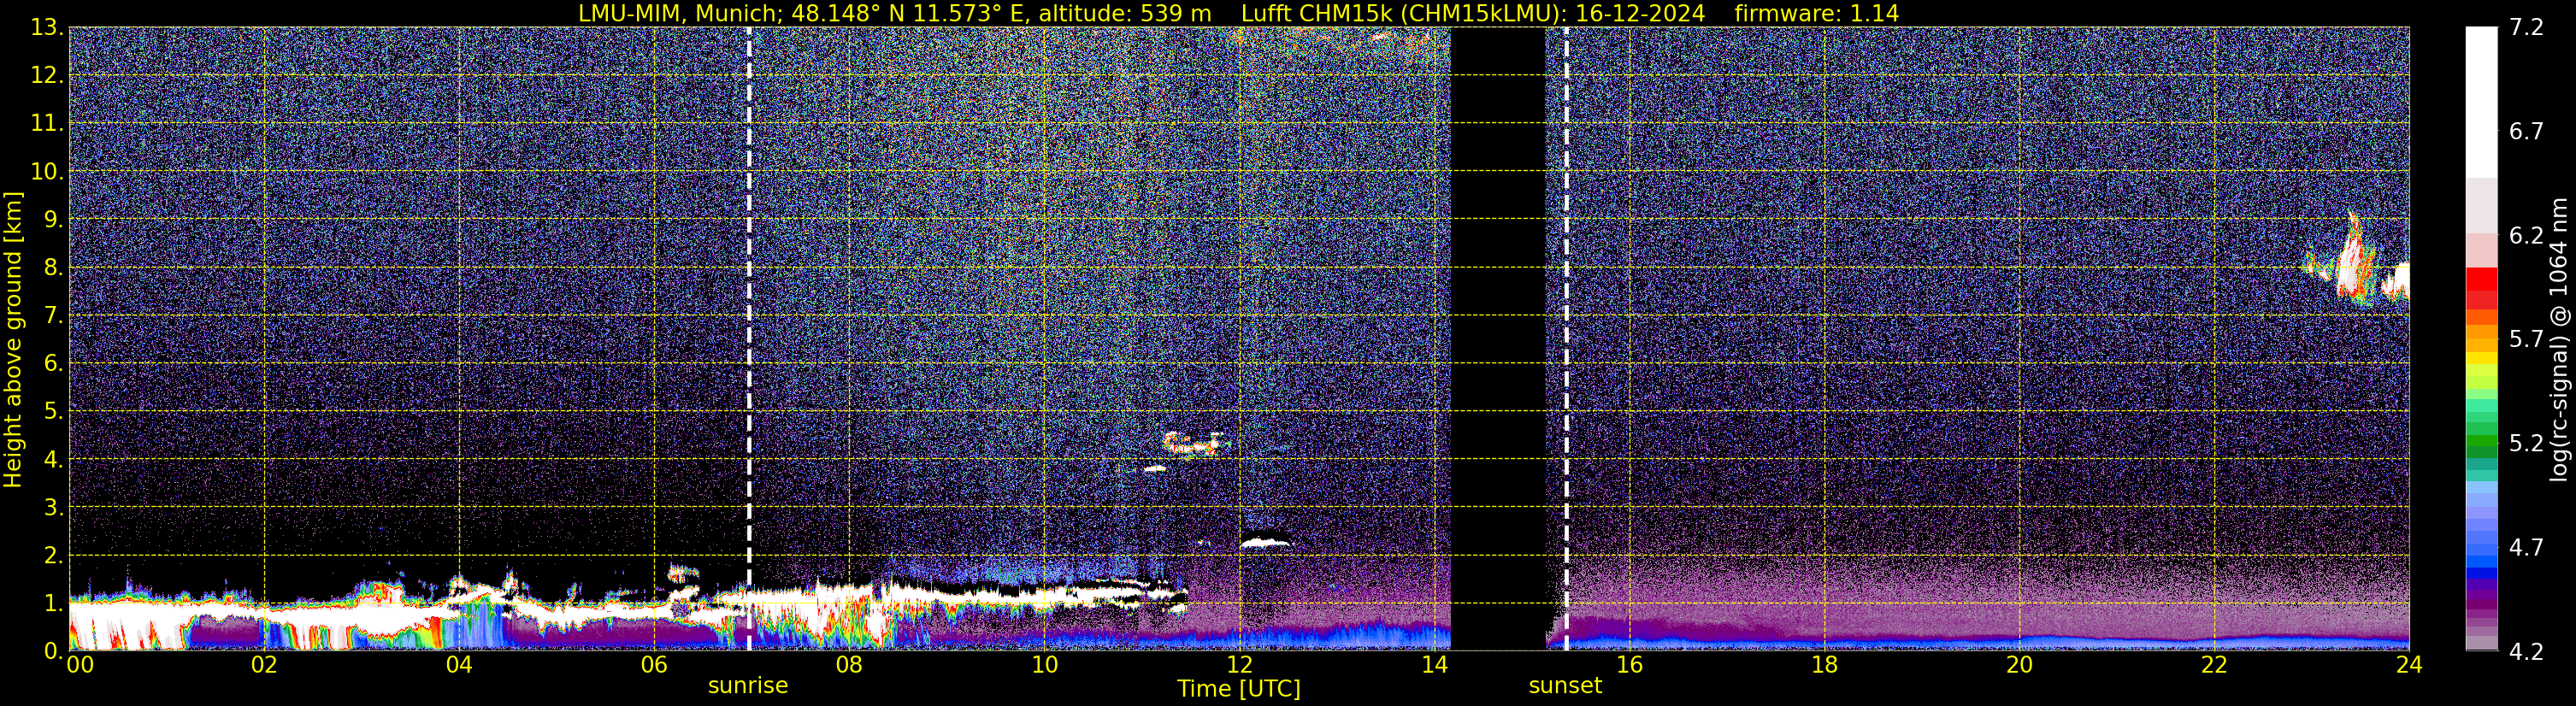The height and width of the screenshot is (706, 2576).
Task: Click the 'Height above ground [km]' axis label
Action: 13,339
